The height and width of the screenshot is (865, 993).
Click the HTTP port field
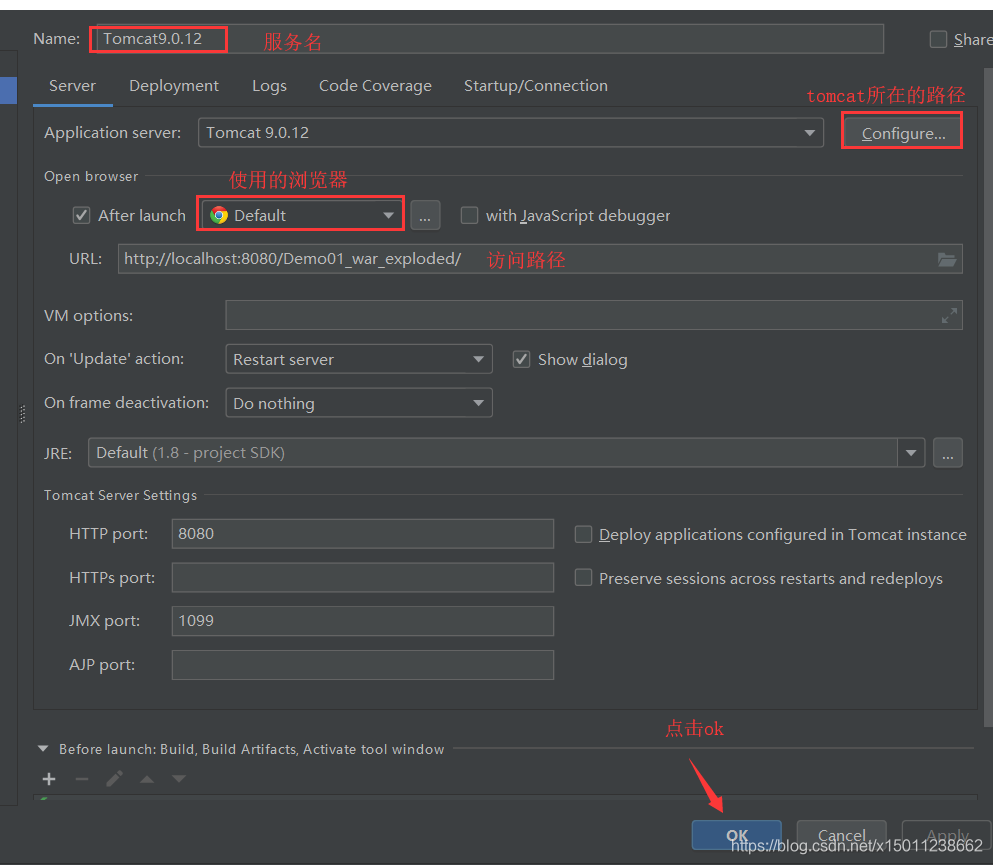pyautogui.click(x=363, y=534)
